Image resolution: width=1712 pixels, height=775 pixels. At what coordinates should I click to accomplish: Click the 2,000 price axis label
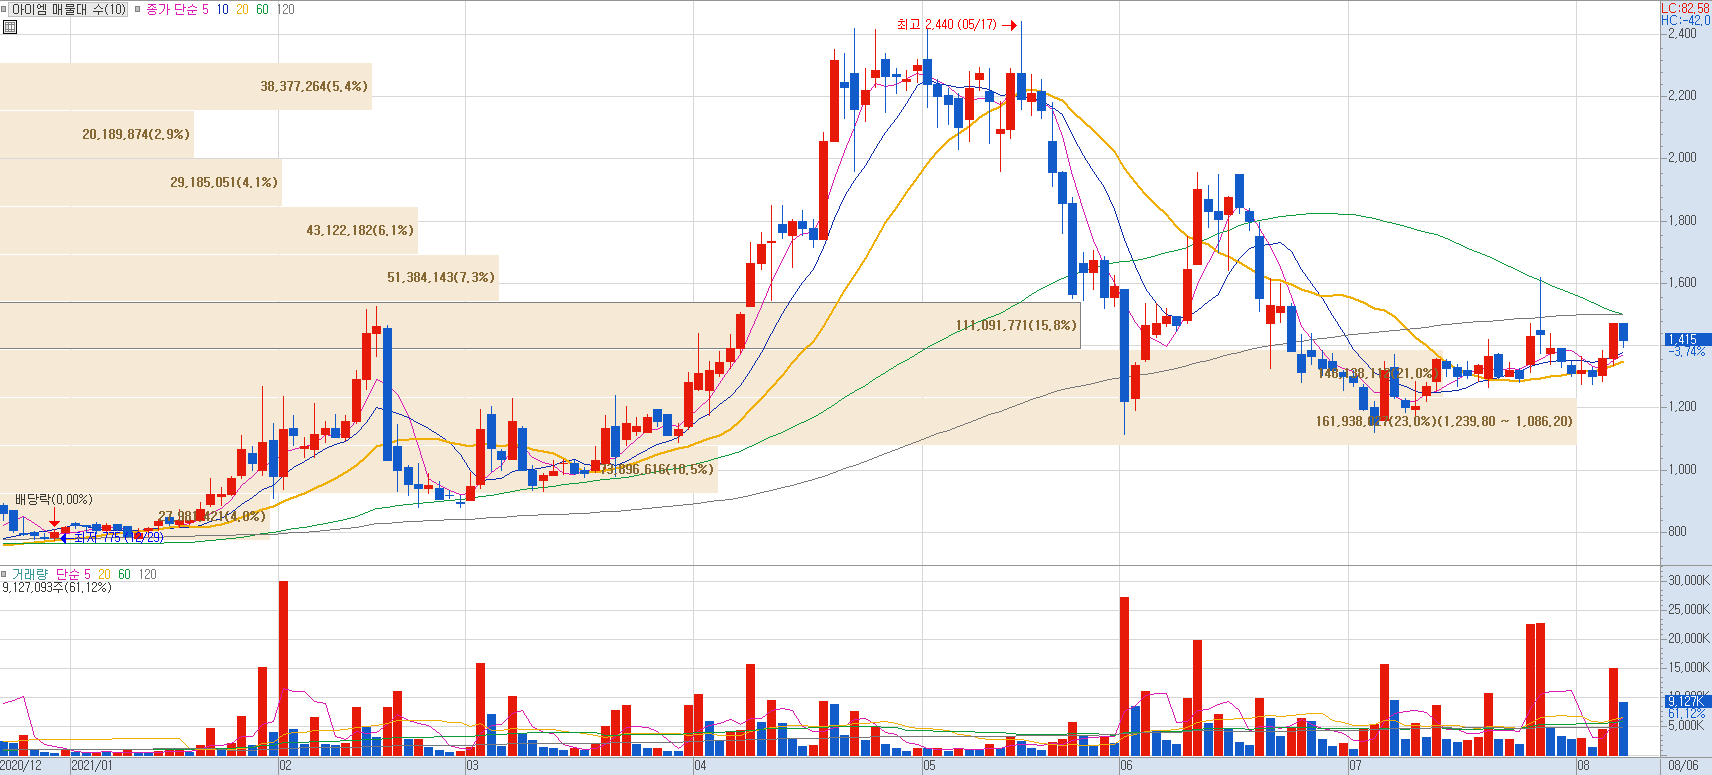(1682, 157)
